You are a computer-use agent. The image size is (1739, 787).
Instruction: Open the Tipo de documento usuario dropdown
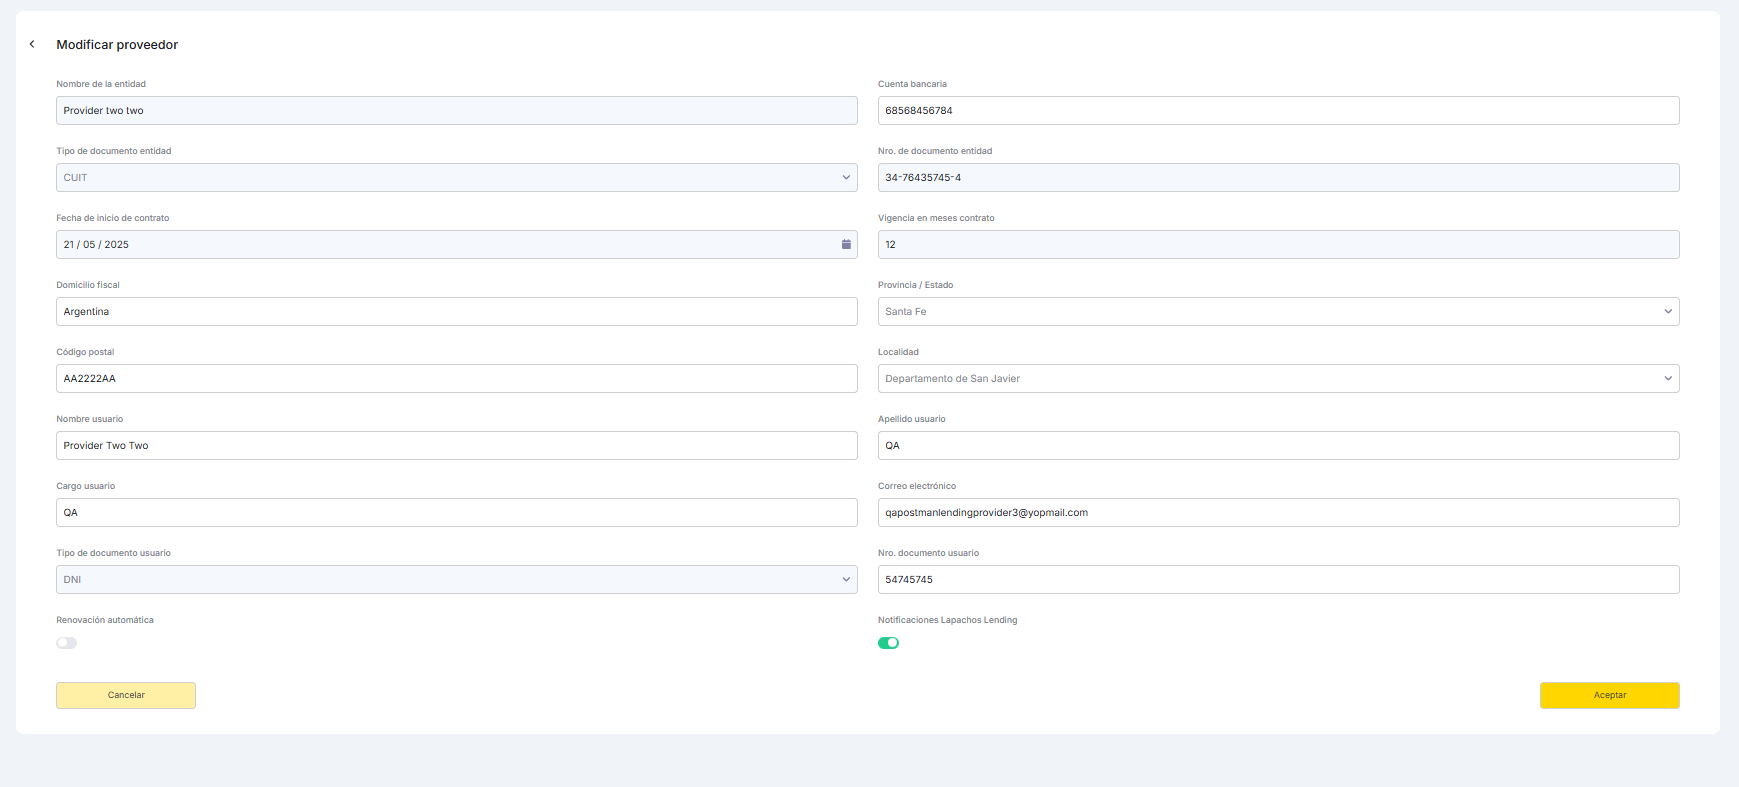(456, 580)
